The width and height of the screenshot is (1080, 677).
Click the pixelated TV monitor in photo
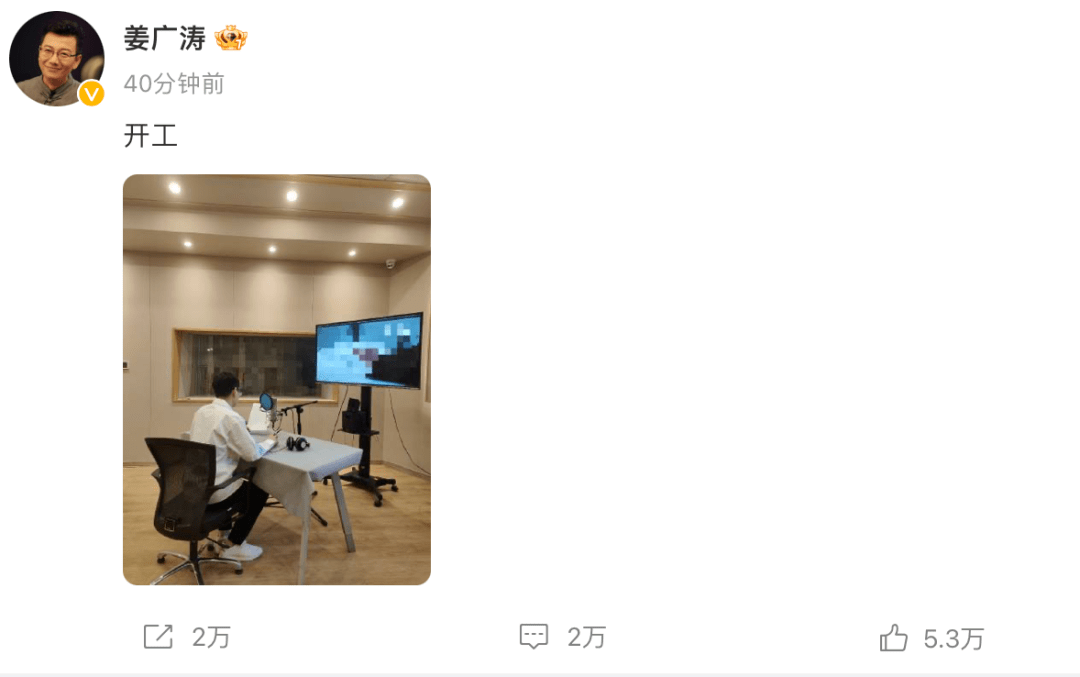(x=369, y=350)
